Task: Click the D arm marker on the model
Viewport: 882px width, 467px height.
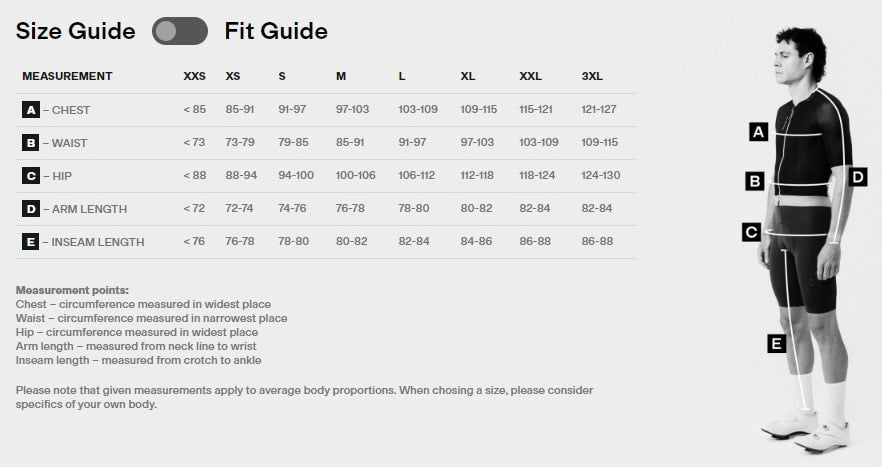Action: pyautogui.click(x=857, y=177)
